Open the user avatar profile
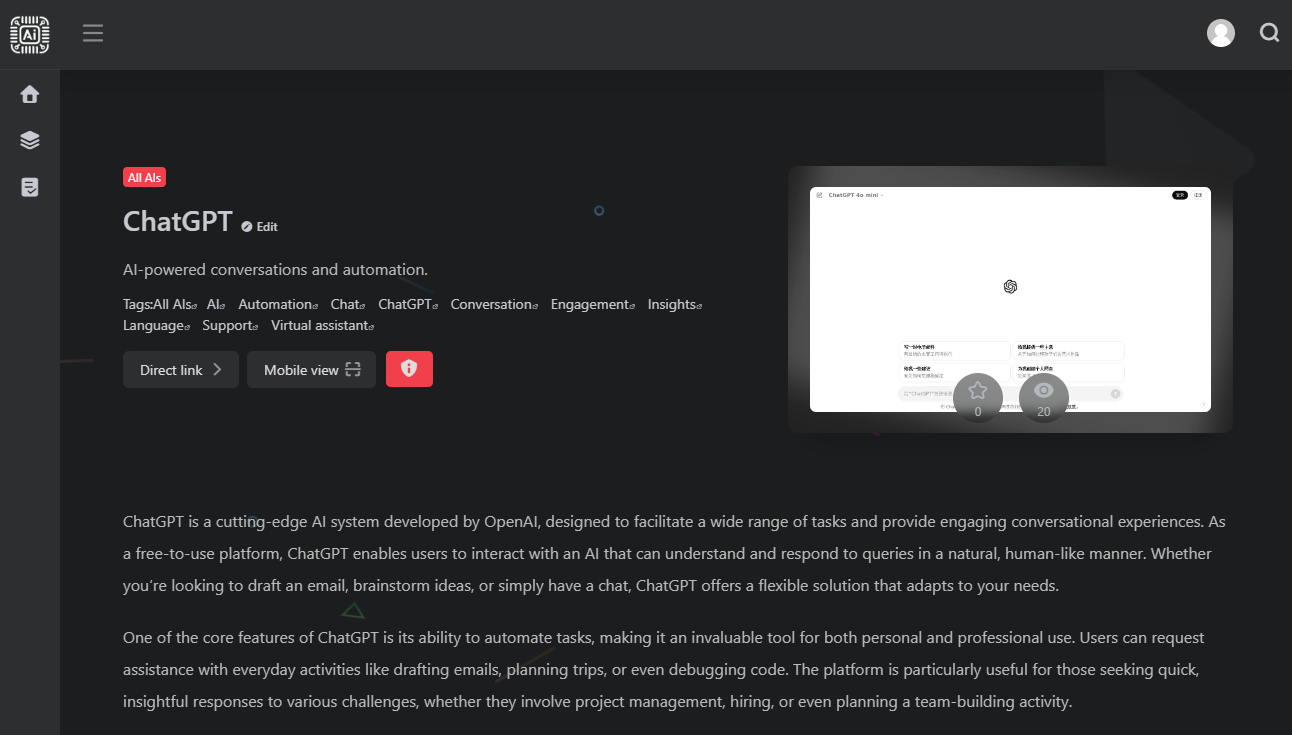This screenshot has height=735, width=1292. [x=1221, y=33]
